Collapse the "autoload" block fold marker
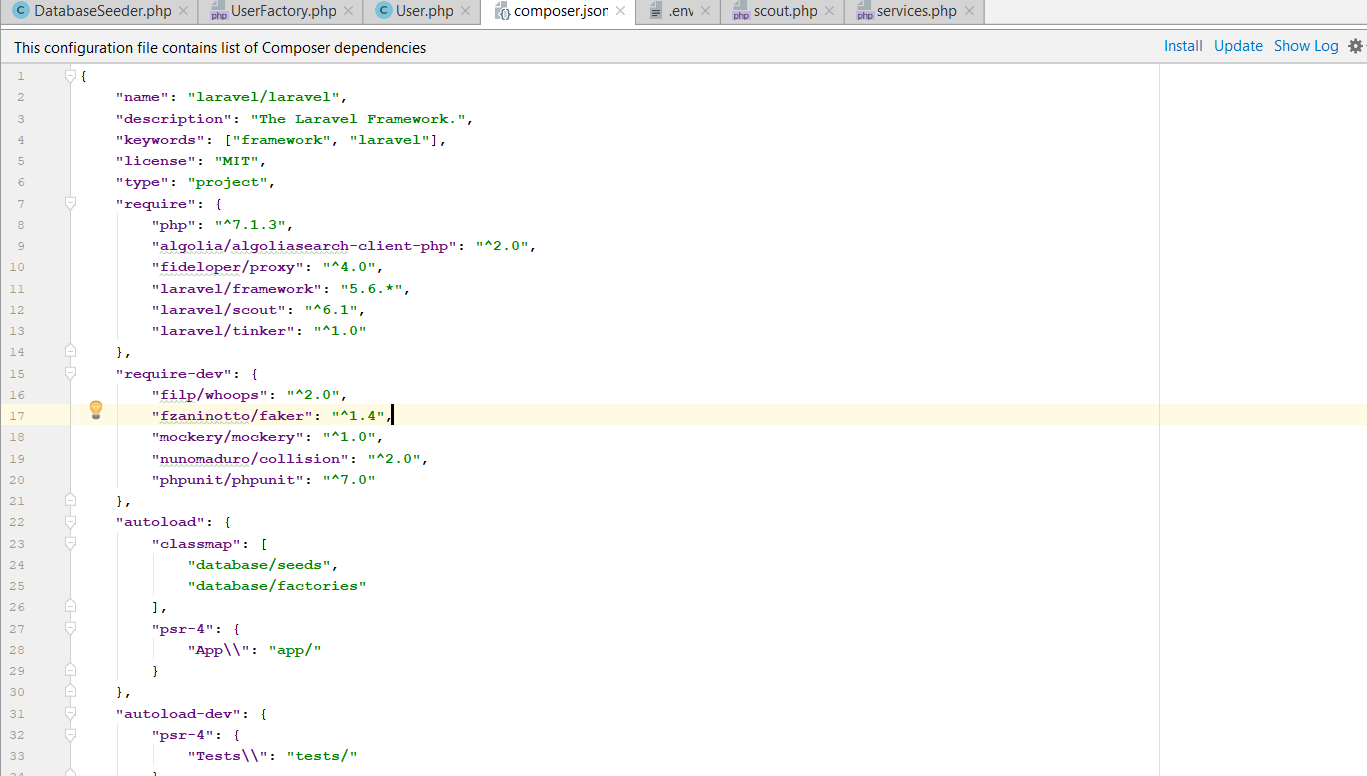This screenshot has height=776, width=1367. (70, 522)
